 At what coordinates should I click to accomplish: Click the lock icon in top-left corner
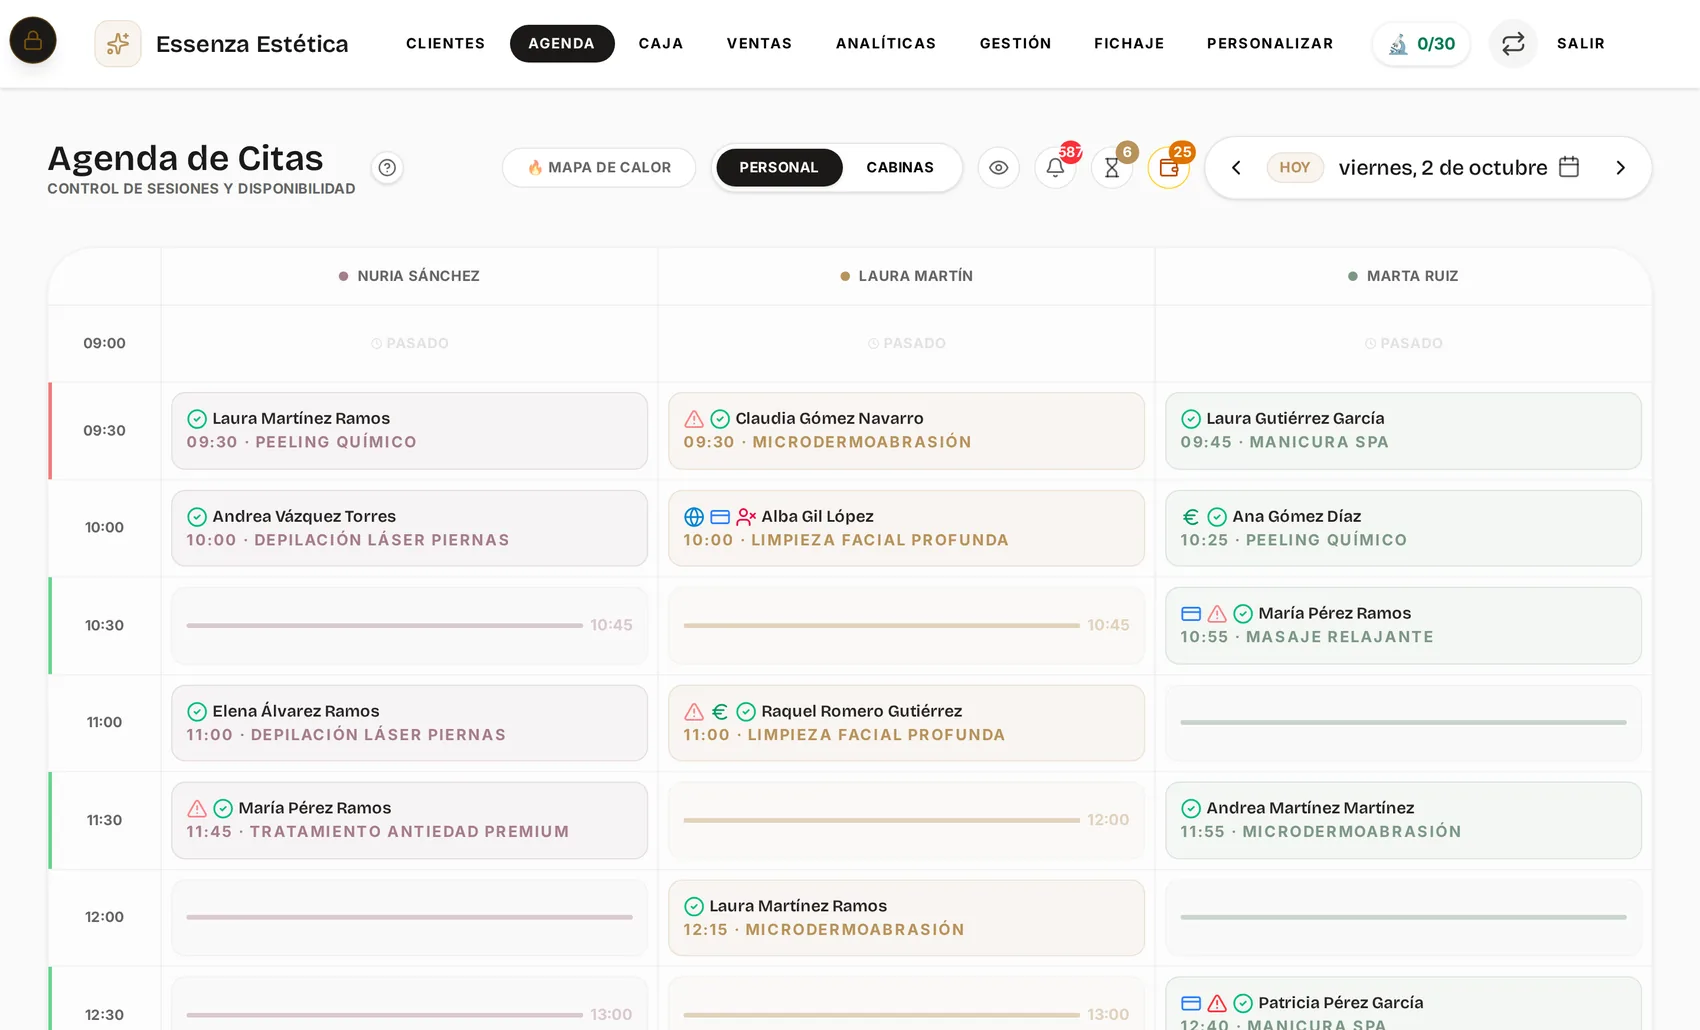pos(33,41)
